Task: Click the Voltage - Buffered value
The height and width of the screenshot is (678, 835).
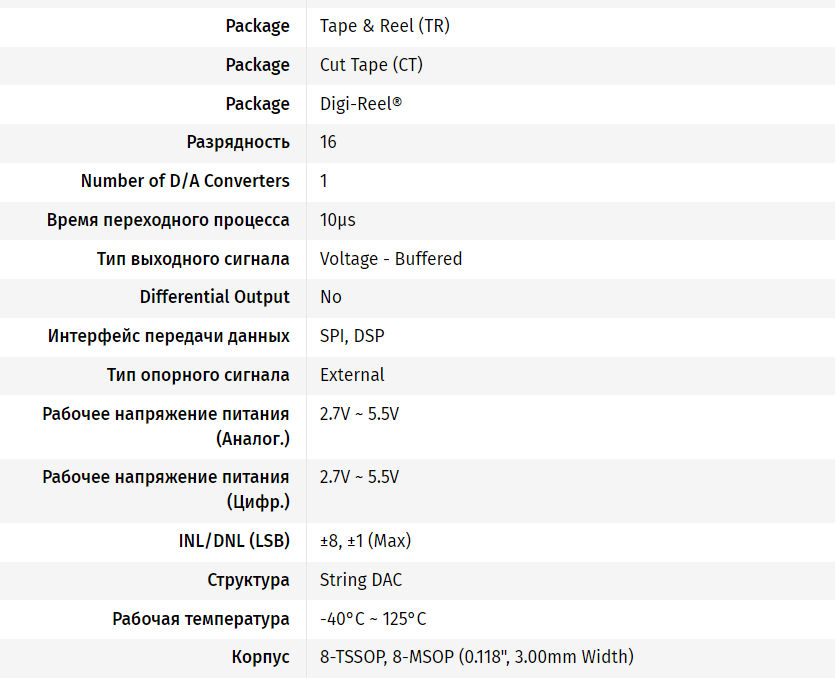Action: click(390, 259)
